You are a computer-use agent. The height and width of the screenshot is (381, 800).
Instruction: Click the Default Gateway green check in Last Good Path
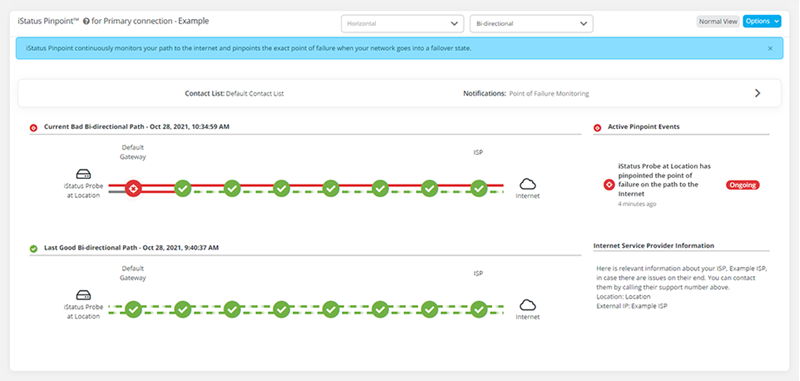[133, 309]
